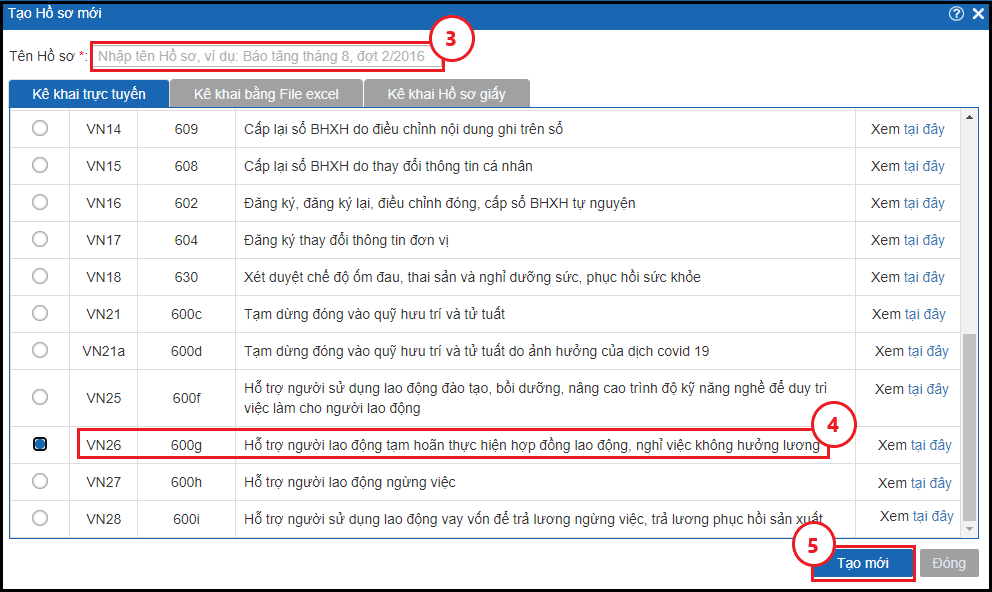Click the 609 code cell
The width and height of the screenshot is (992, 592).
pos(186,129)
